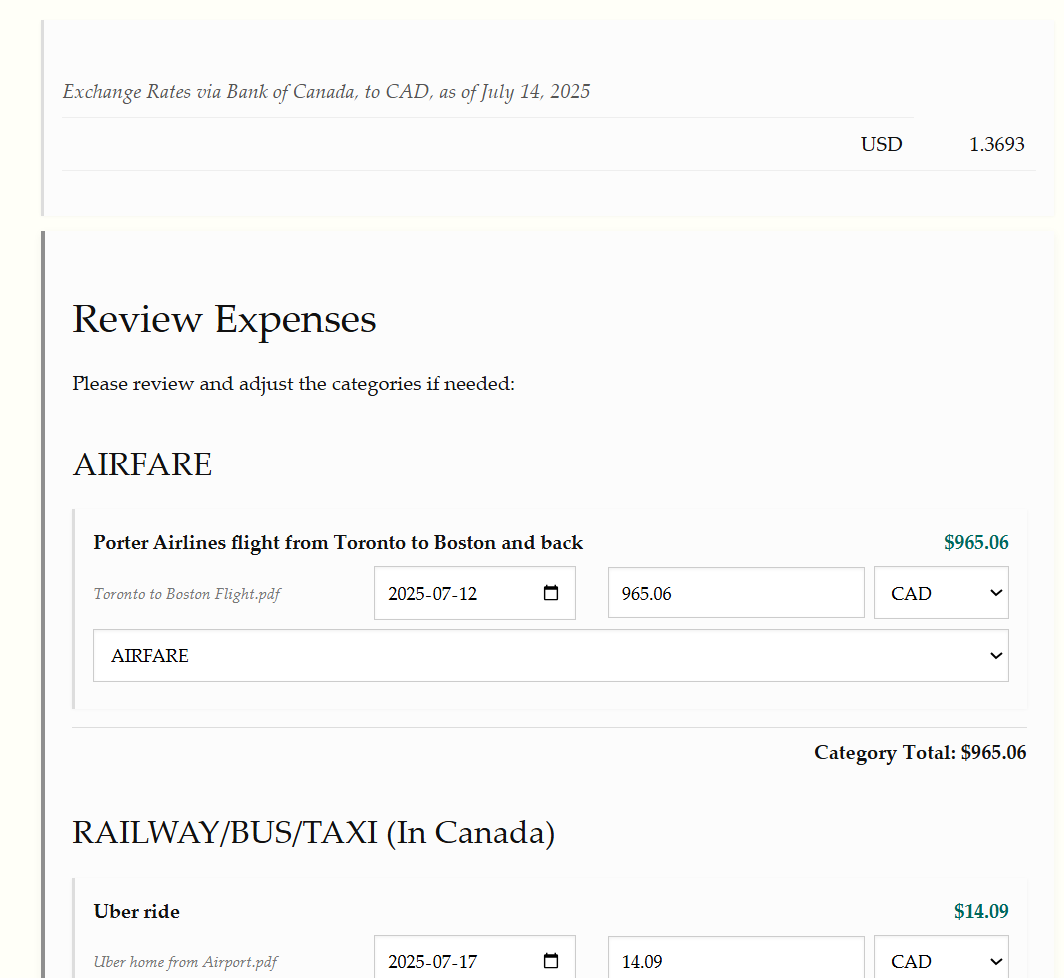Open the currency dropdown next to 965.06
Viewport: 1064px width, 978px height.
tap(940, 592)
